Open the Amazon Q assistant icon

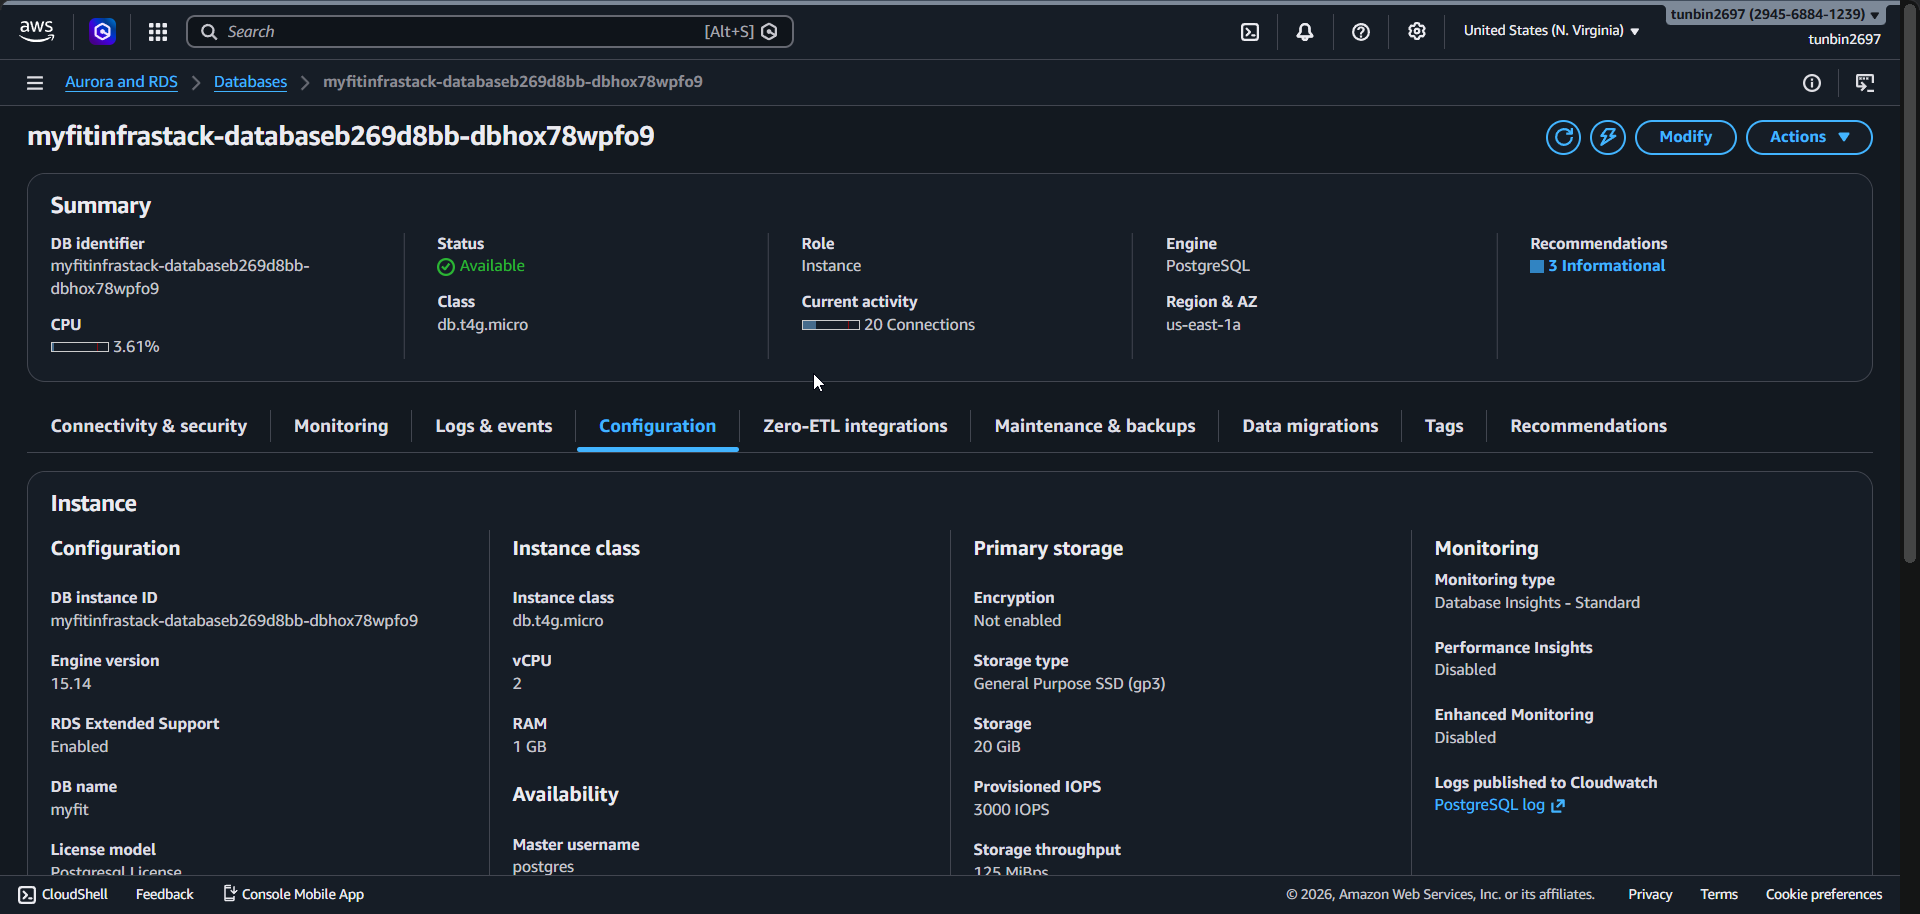tap(102, 32)
